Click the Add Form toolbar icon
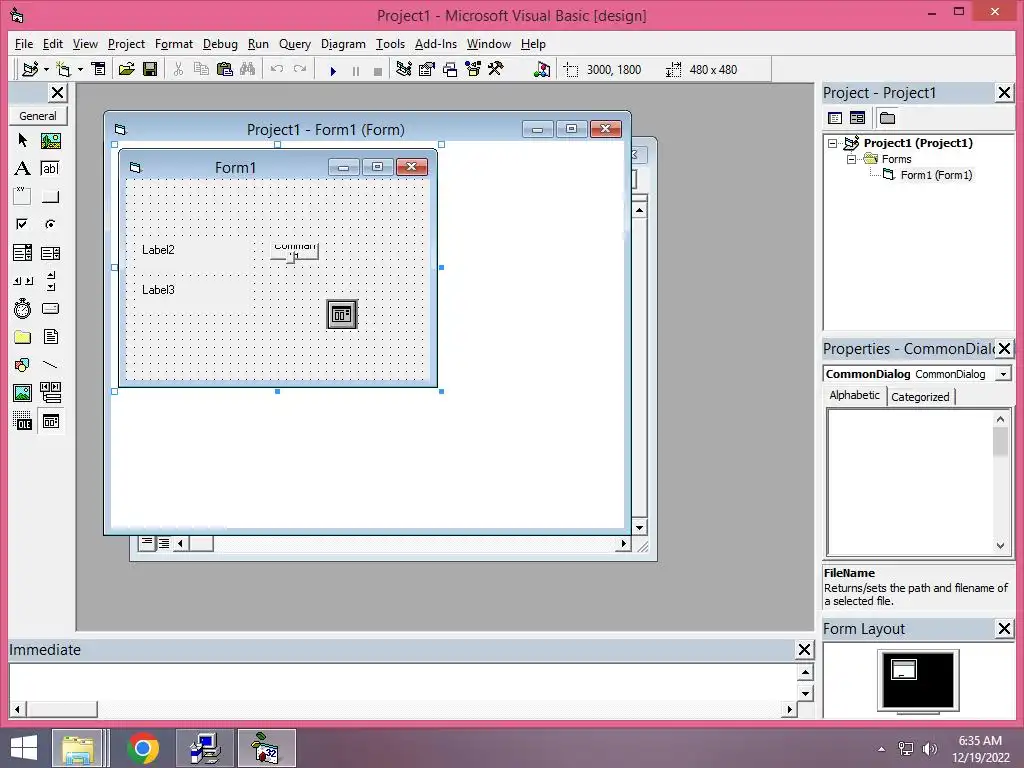 point(63,69)
